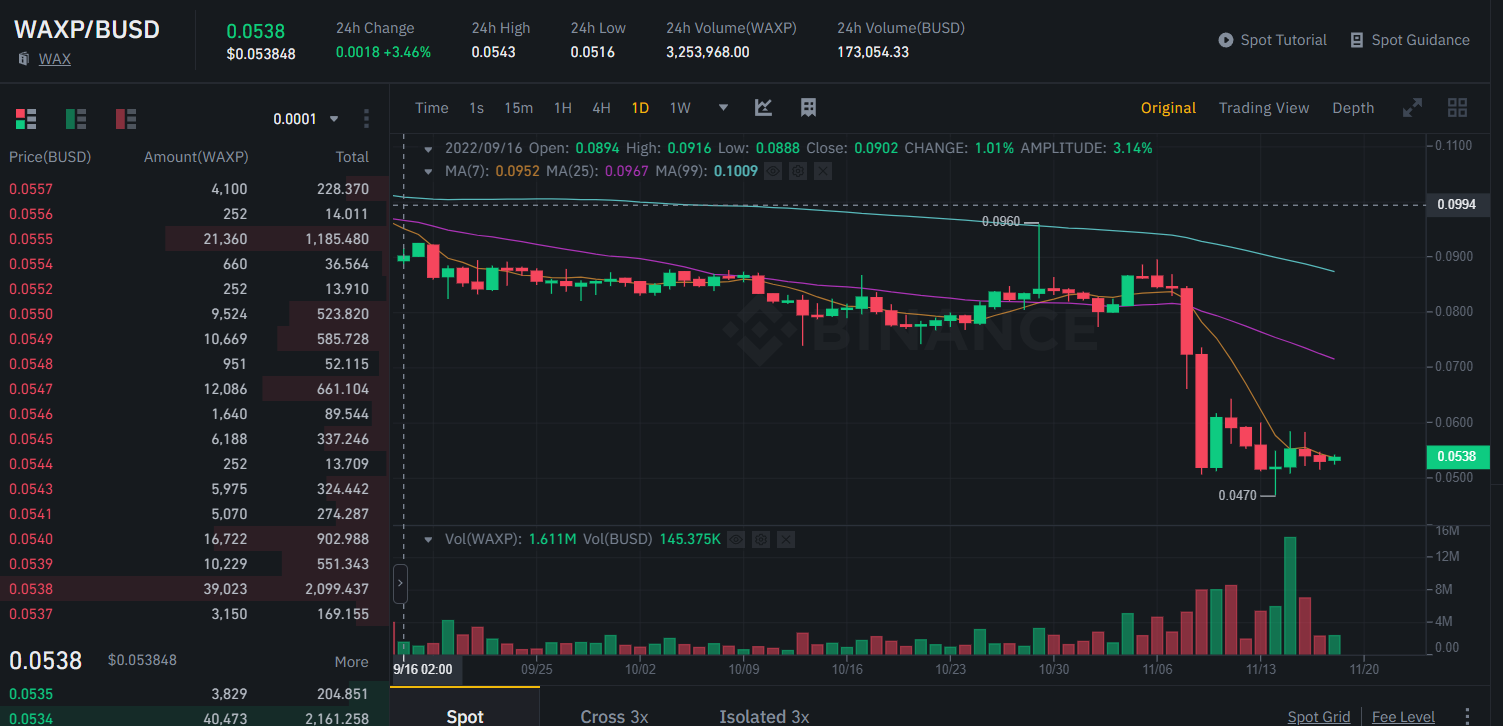Open the Spot Grid link
1503x726 pixels.
[1319, 716]
